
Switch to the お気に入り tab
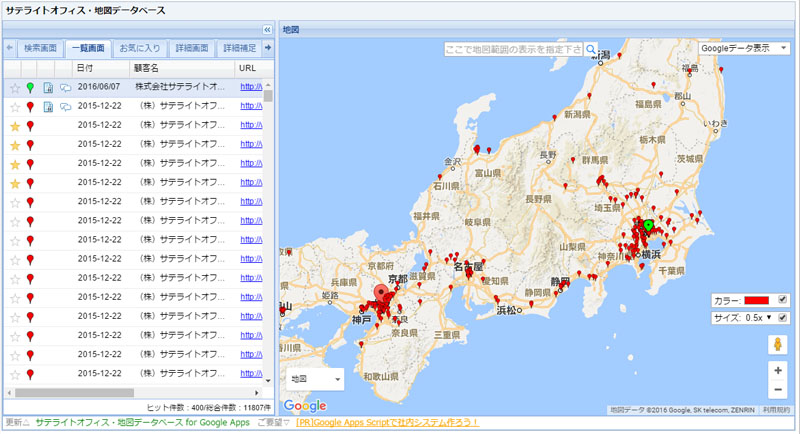pyautogui.click(x=140, y=48)
